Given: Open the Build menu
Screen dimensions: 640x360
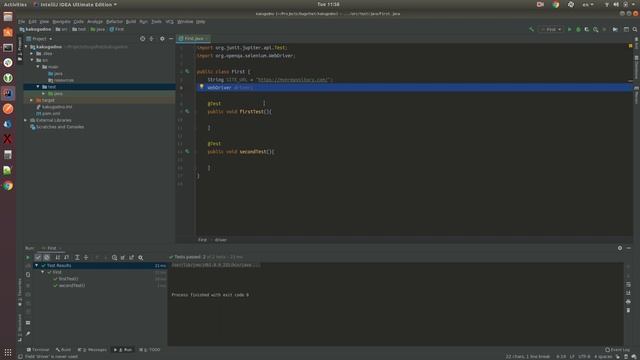Looking at the screenshot, I should pyautogui.click(x=131, y=22).
